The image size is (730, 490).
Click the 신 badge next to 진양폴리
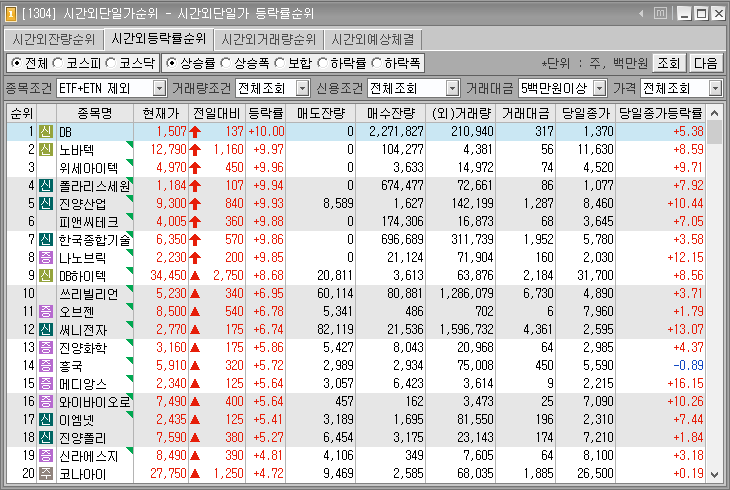(x=46, y=438)
